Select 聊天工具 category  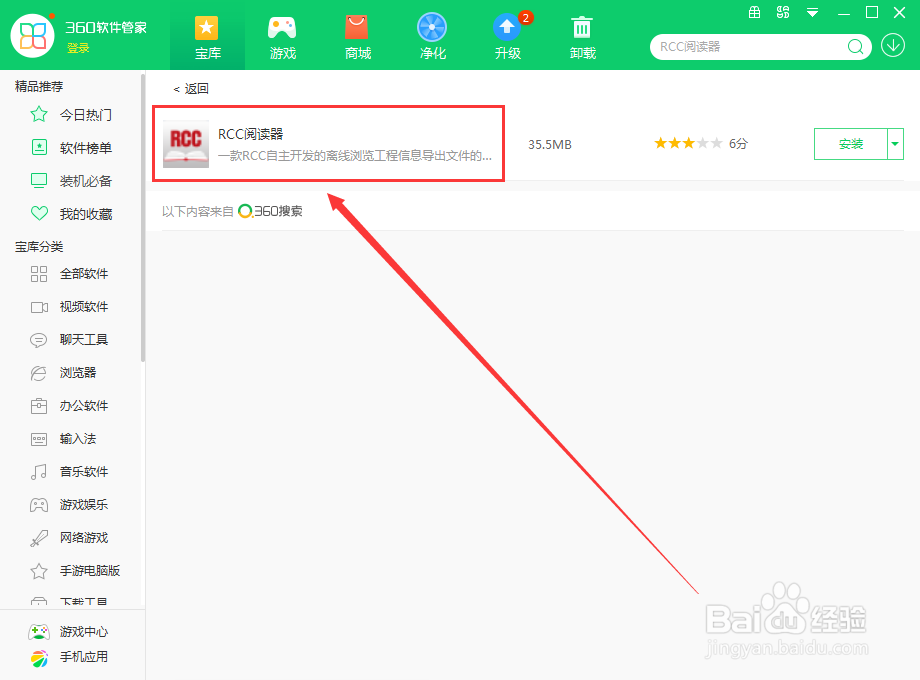[84, 340]
